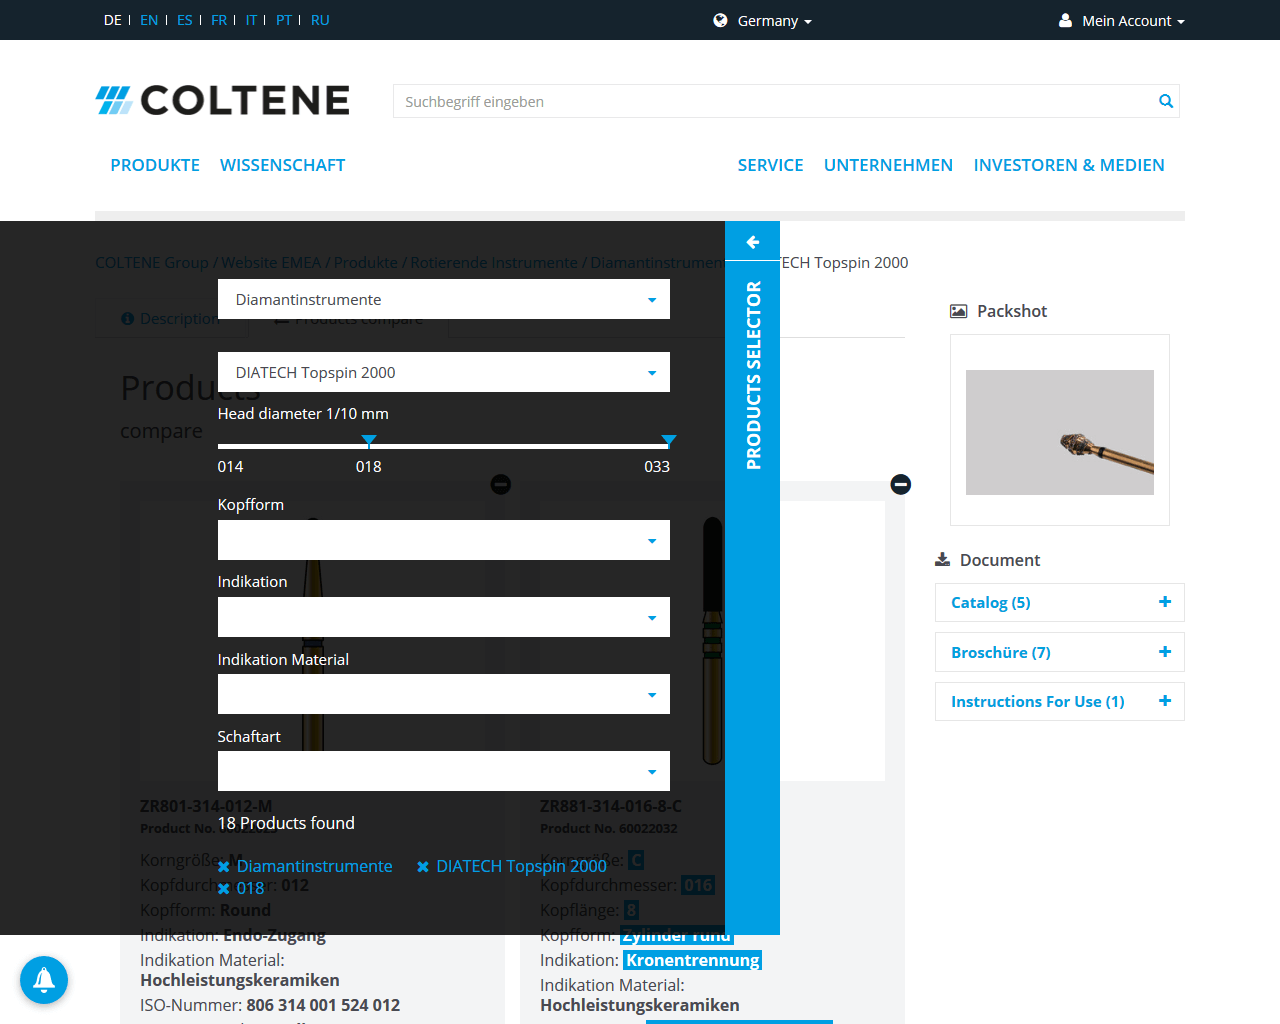
Task: Expand Catalog (5) with plus icon
Action: [1164, 602]
